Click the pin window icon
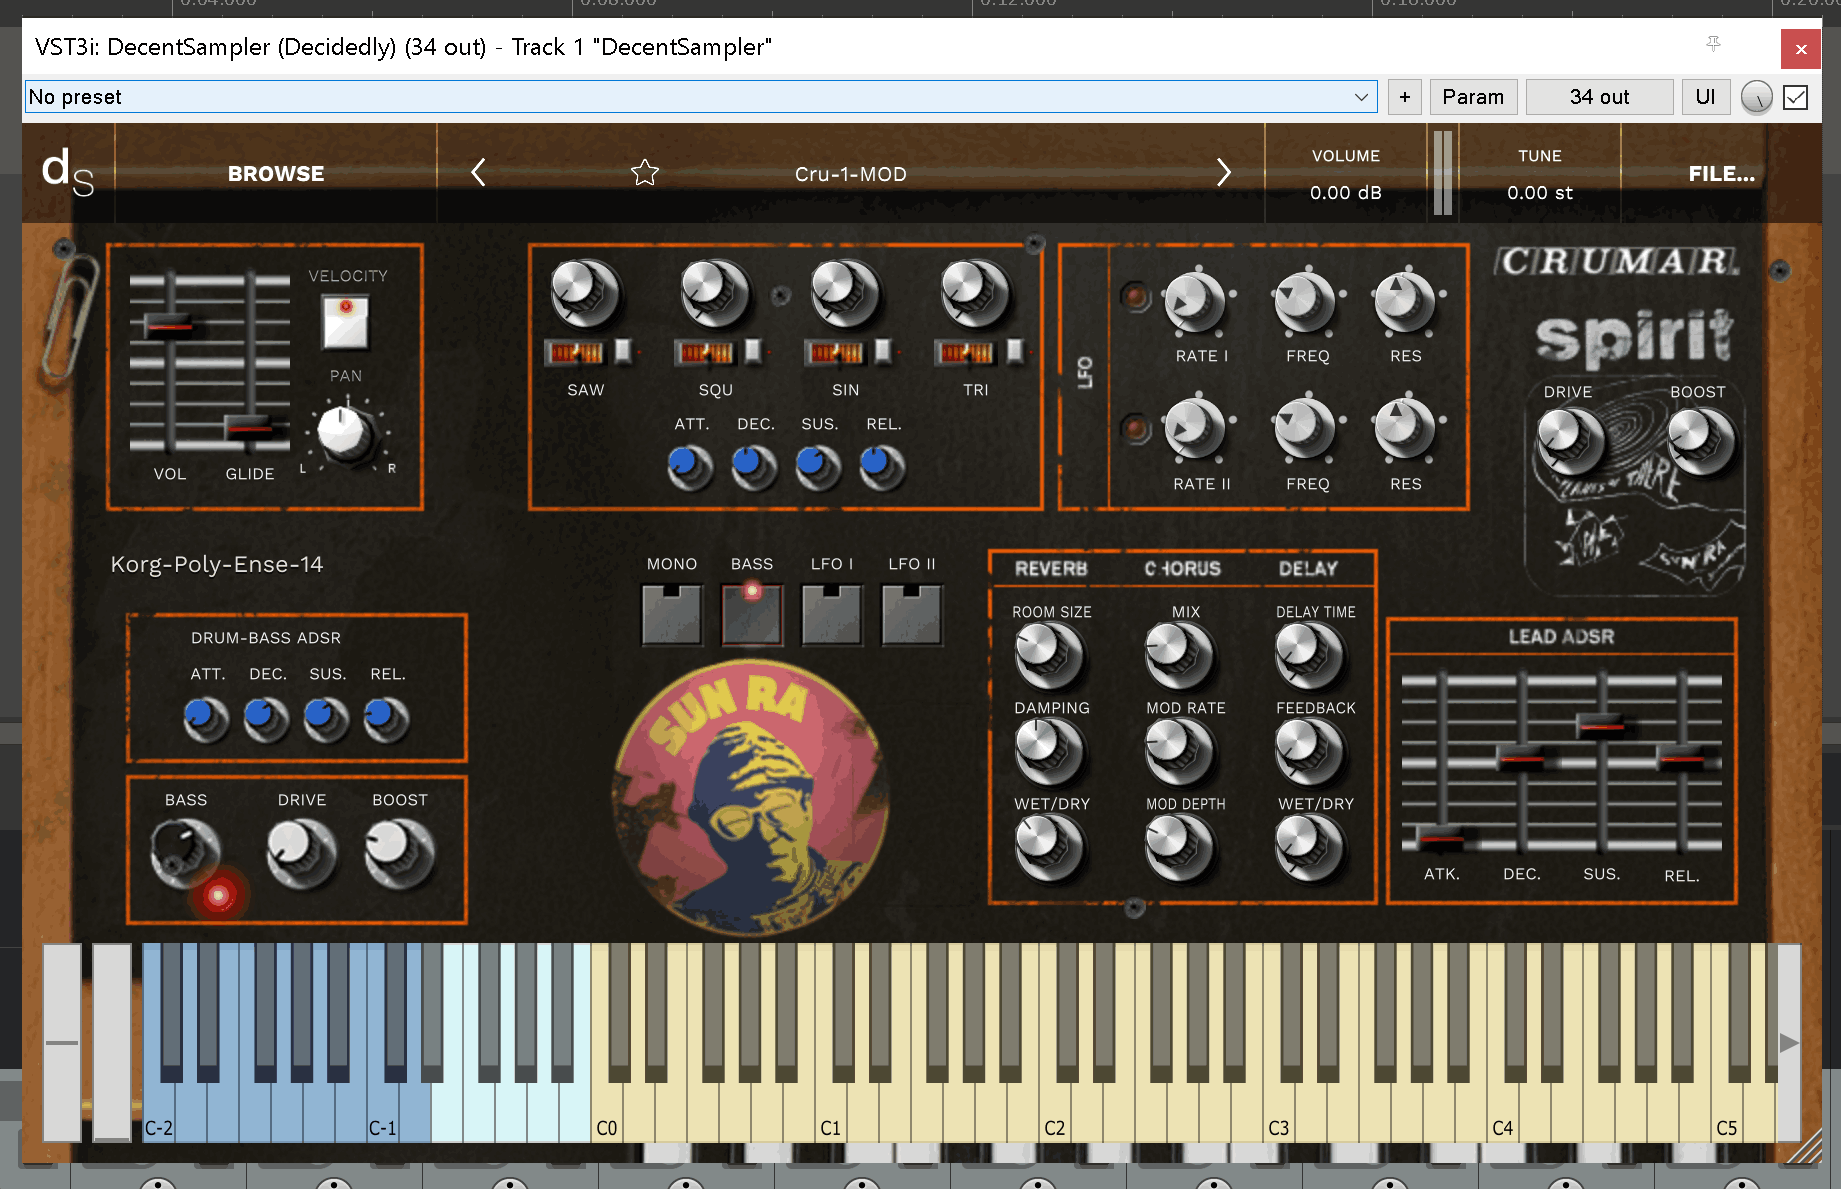Image resolution: width=1841 pixels, height=1189 pixels. pos(1713,44)
